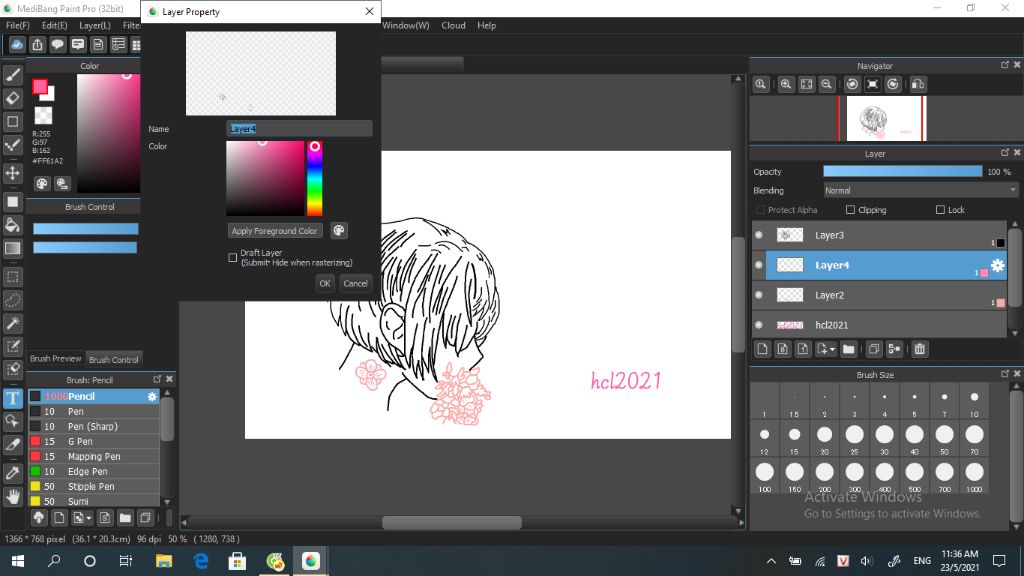Open the Edit menu
The image size is (1024, 576).
click(54, 25)
